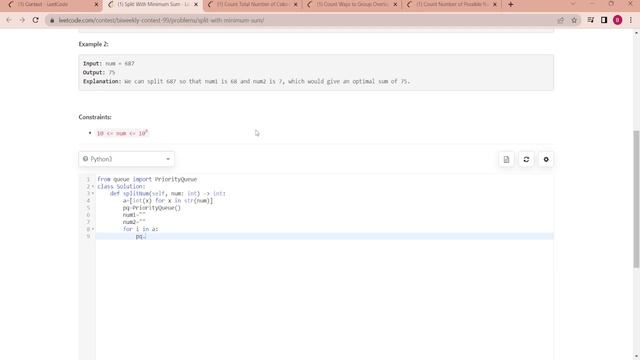Click the Explanation text of Example 2
Viewport: 640px width, 360px height.
pyautogui.click(x=246, y=82)
